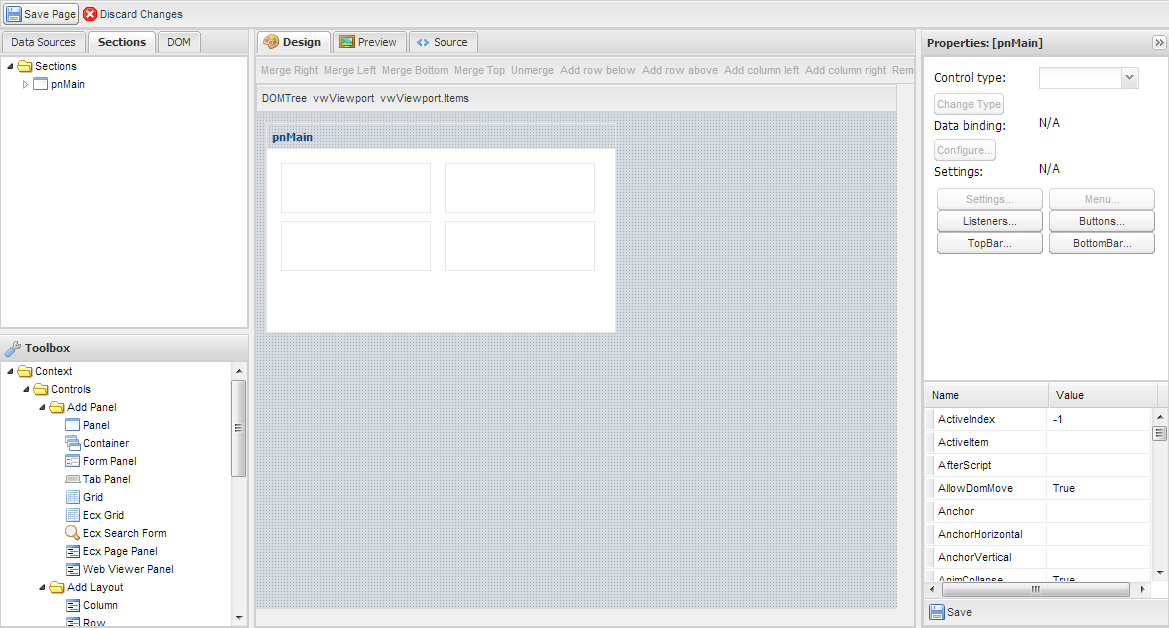Click the DOMTree breadcrumb item

284,98
